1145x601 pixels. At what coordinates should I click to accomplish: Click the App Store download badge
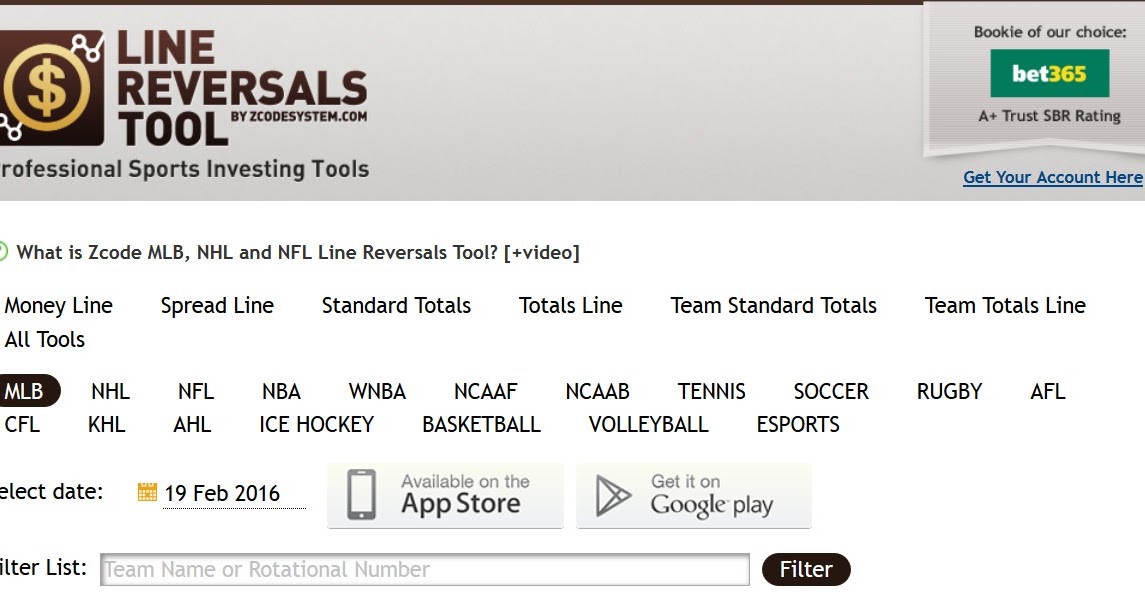point(445,495)
